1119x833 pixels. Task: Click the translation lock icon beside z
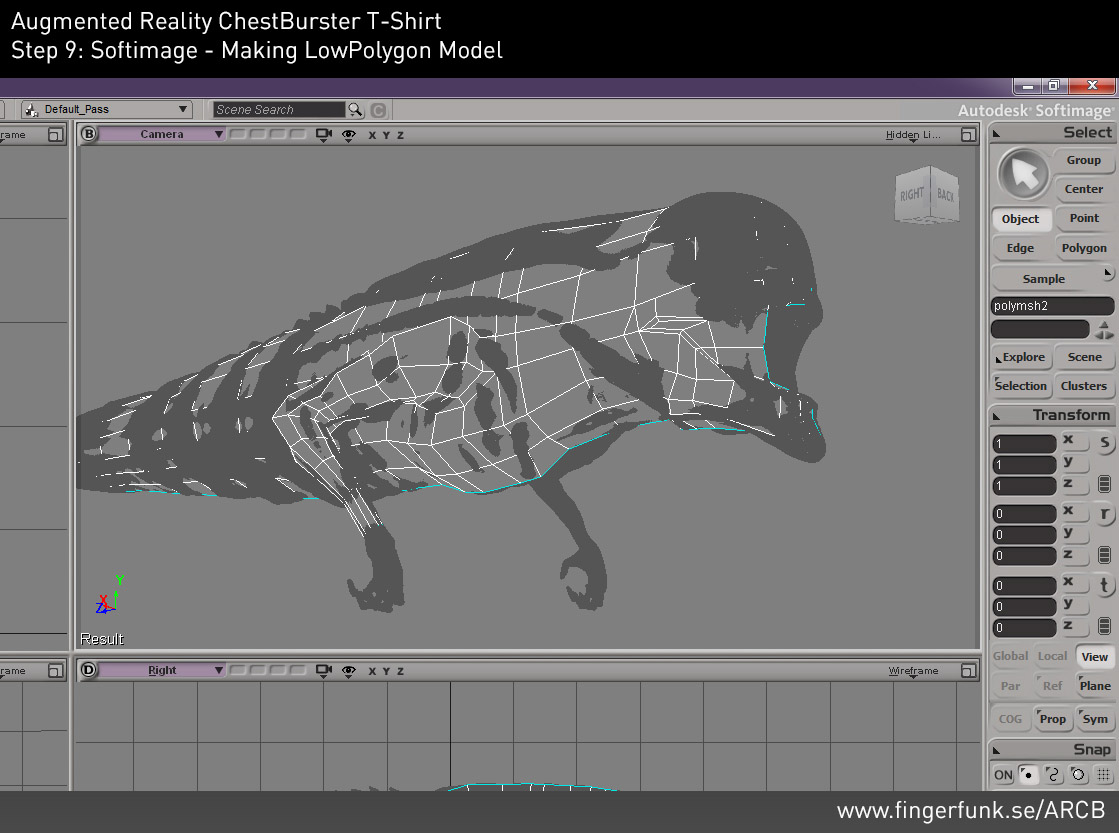pyautogui.click(x=1104, y=626)
